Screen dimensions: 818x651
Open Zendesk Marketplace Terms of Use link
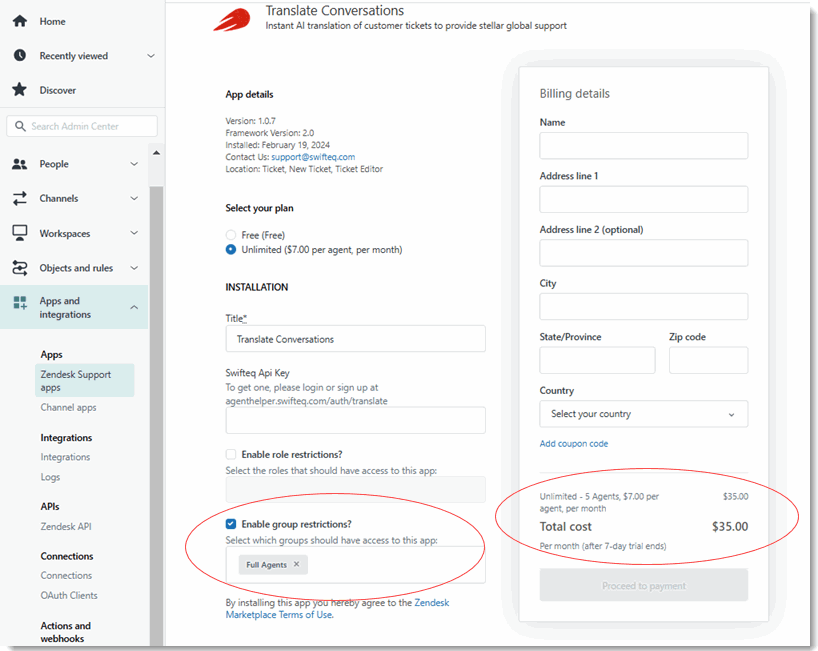click(x=337, y=609)
